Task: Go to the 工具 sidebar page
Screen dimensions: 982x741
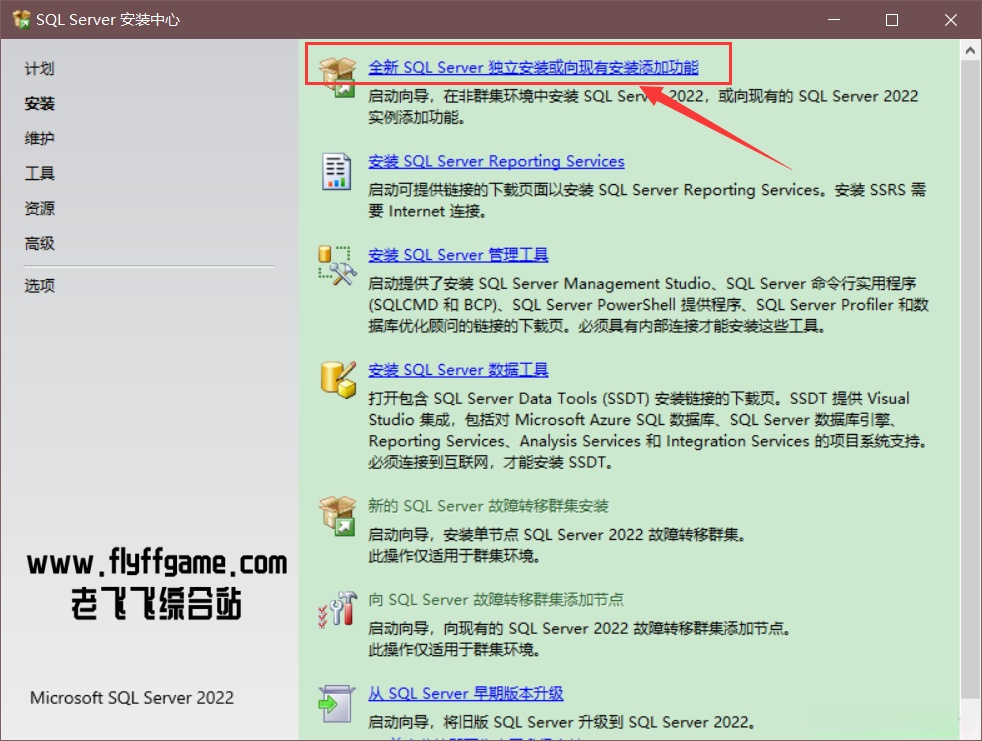Action: (39, 173)
